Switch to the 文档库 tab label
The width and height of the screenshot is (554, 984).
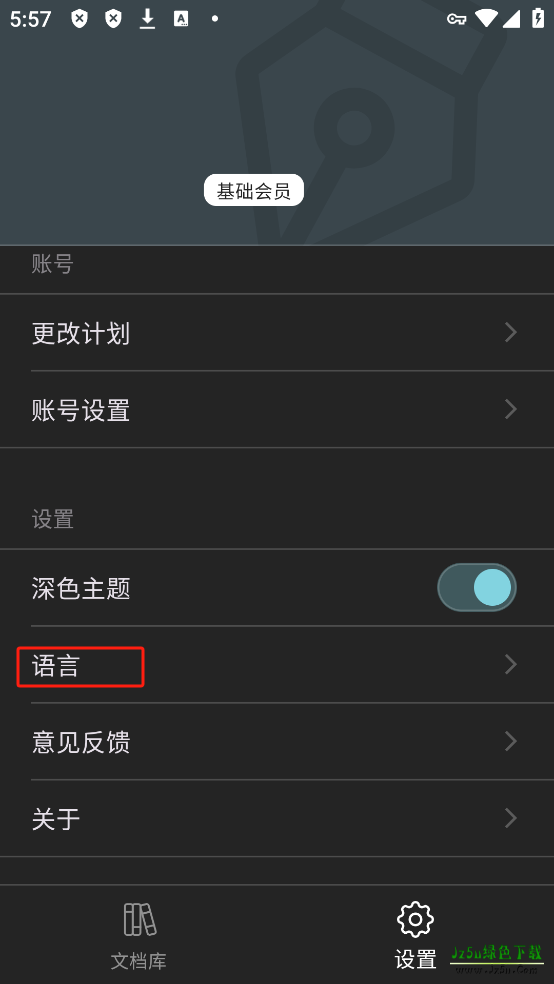[x=139, y=960]
